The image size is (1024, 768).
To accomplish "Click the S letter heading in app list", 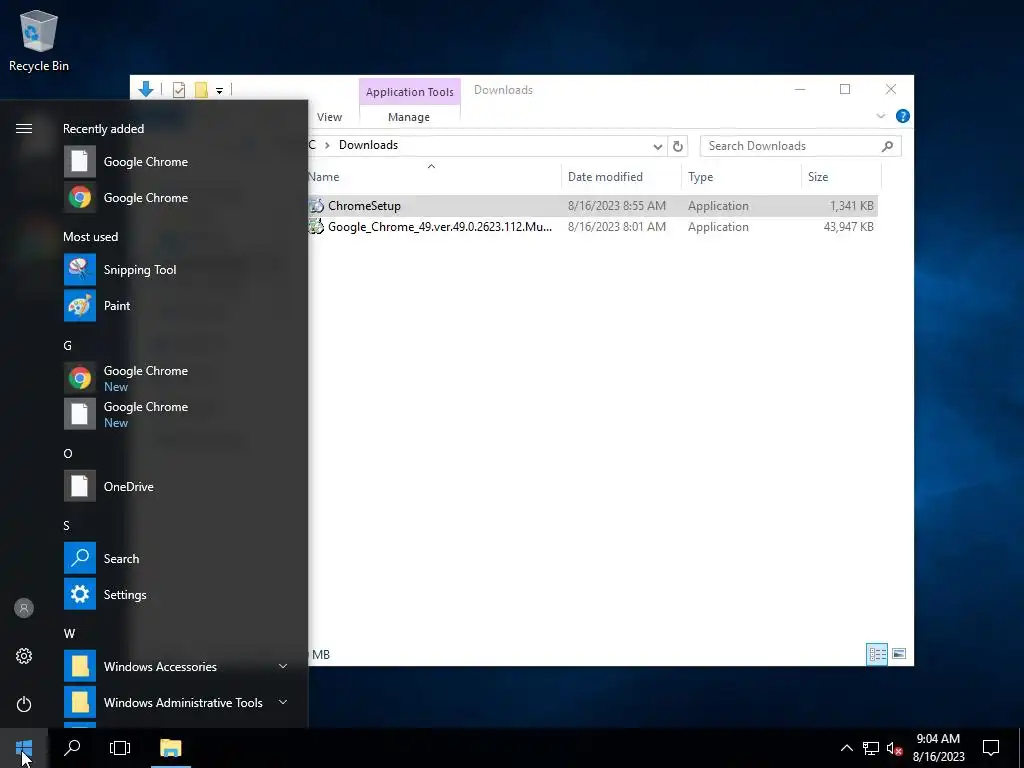I will tap(67, 526).
